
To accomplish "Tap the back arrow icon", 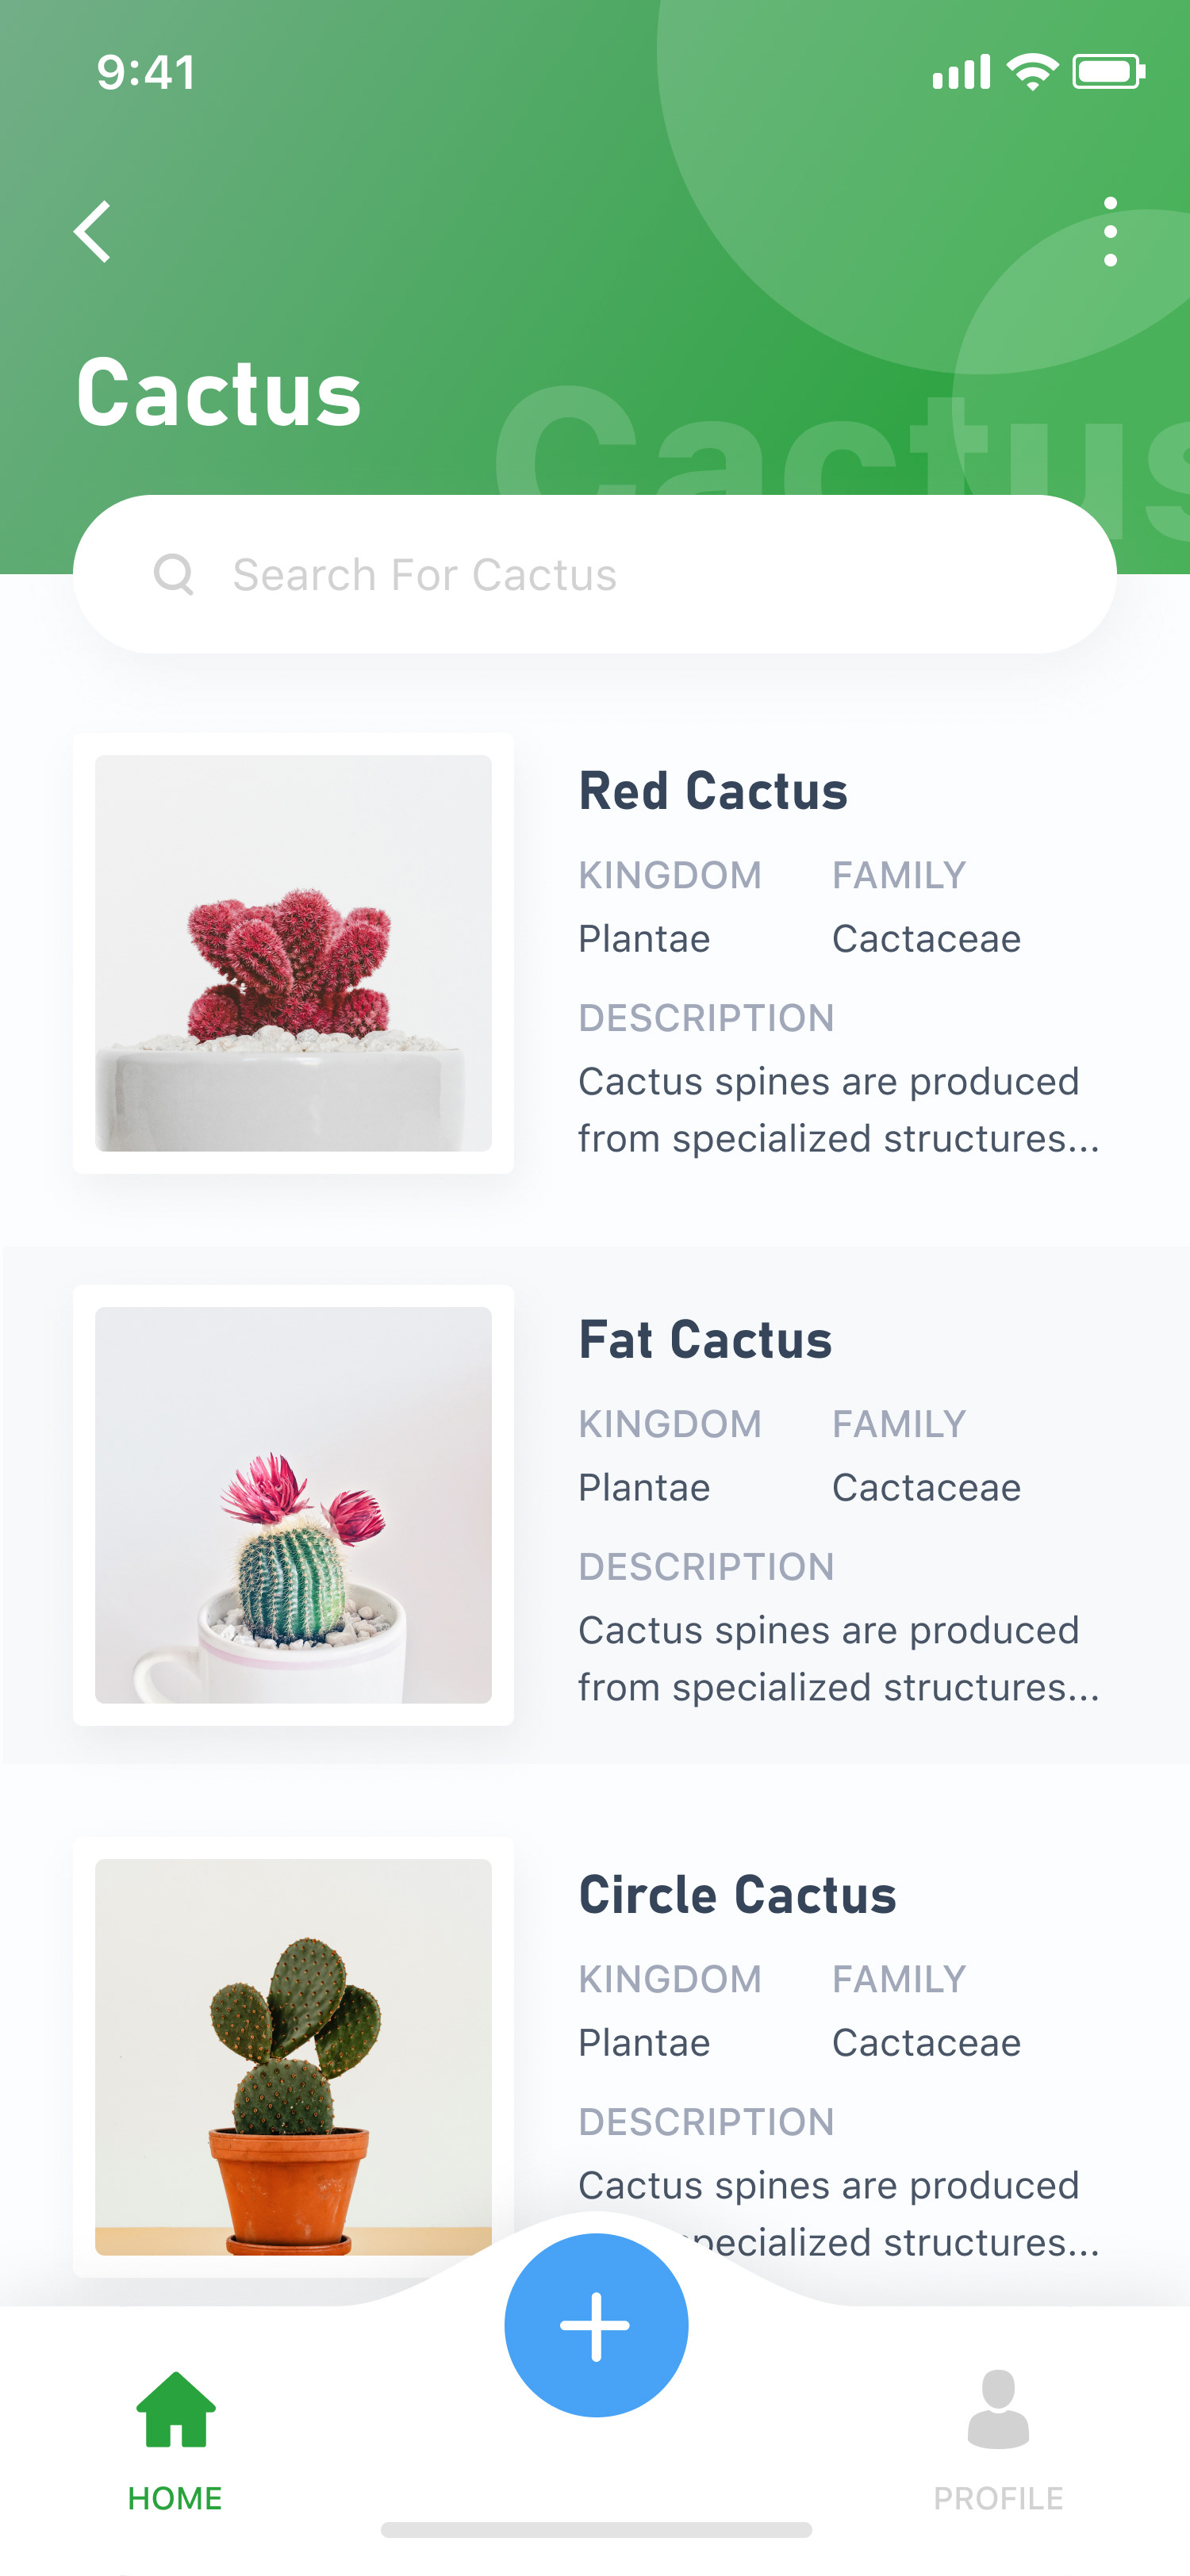I will (92, 232).
